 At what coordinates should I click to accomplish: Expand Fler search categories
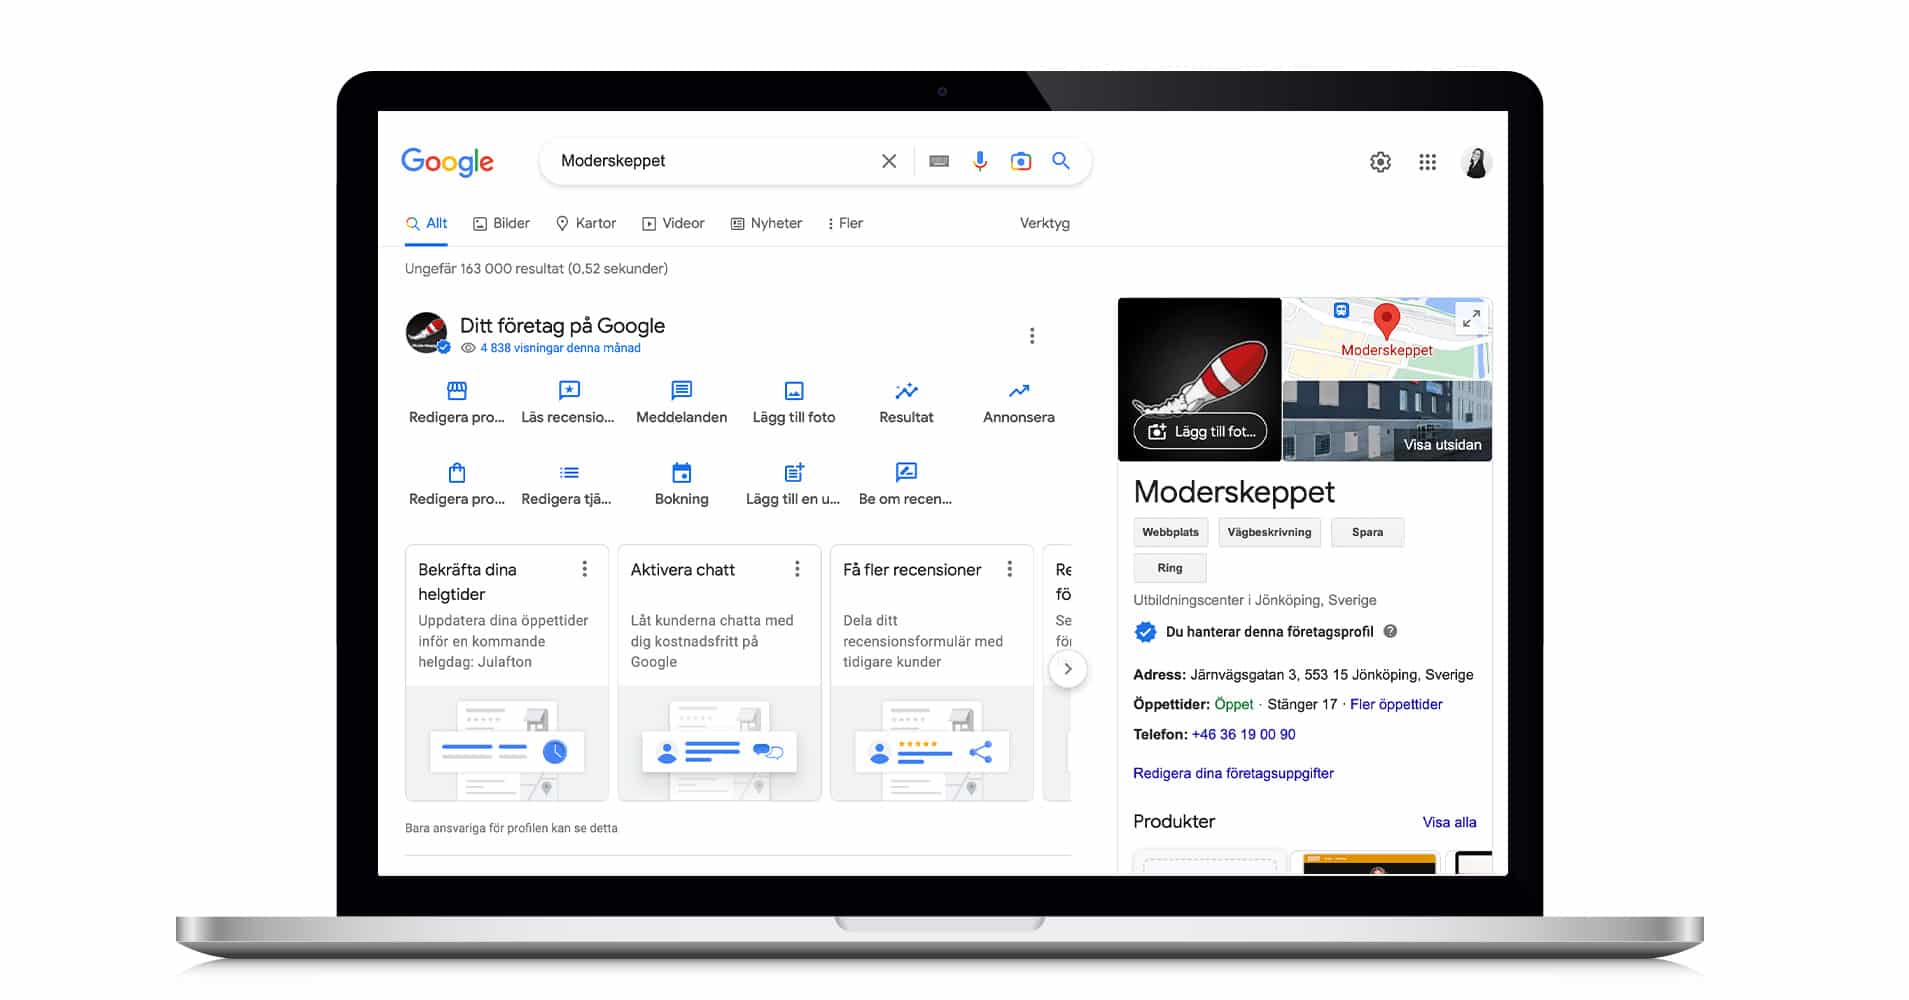click(x=845, y=223)
